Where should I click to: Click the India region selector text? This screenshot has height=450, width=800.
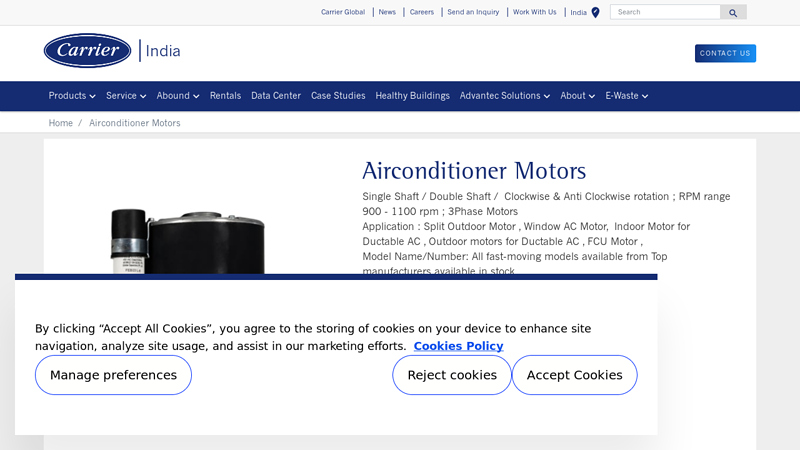click(x=579, y=13)
